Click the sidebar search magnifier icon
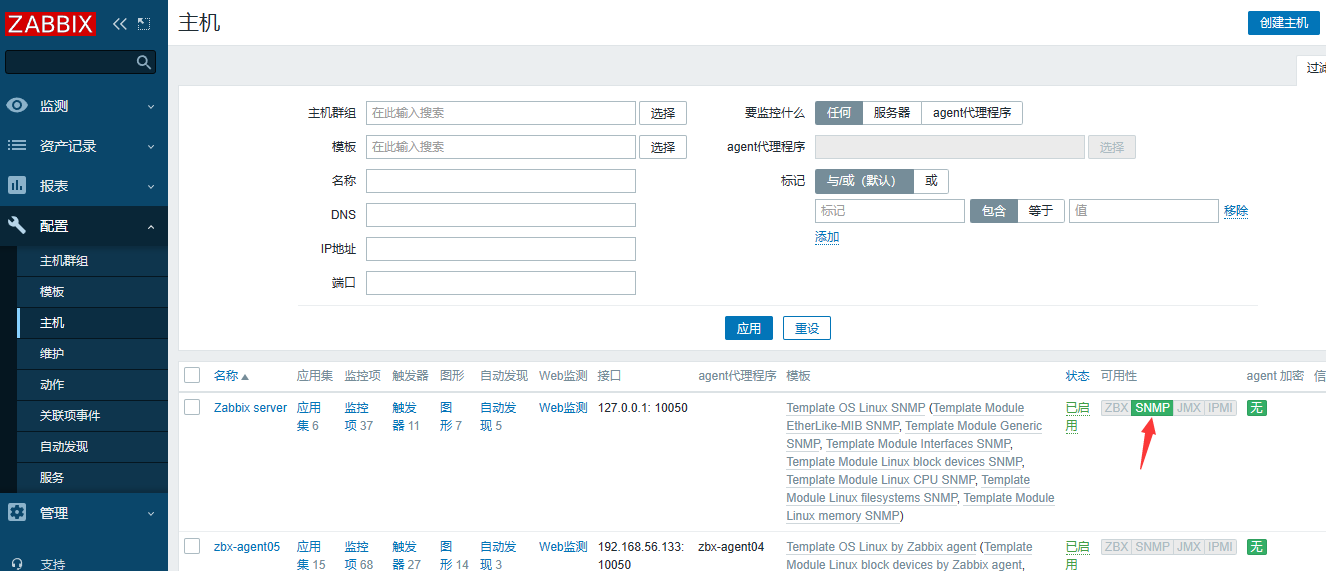Viewport: 1326px width, 571px height. pos(144,62)
